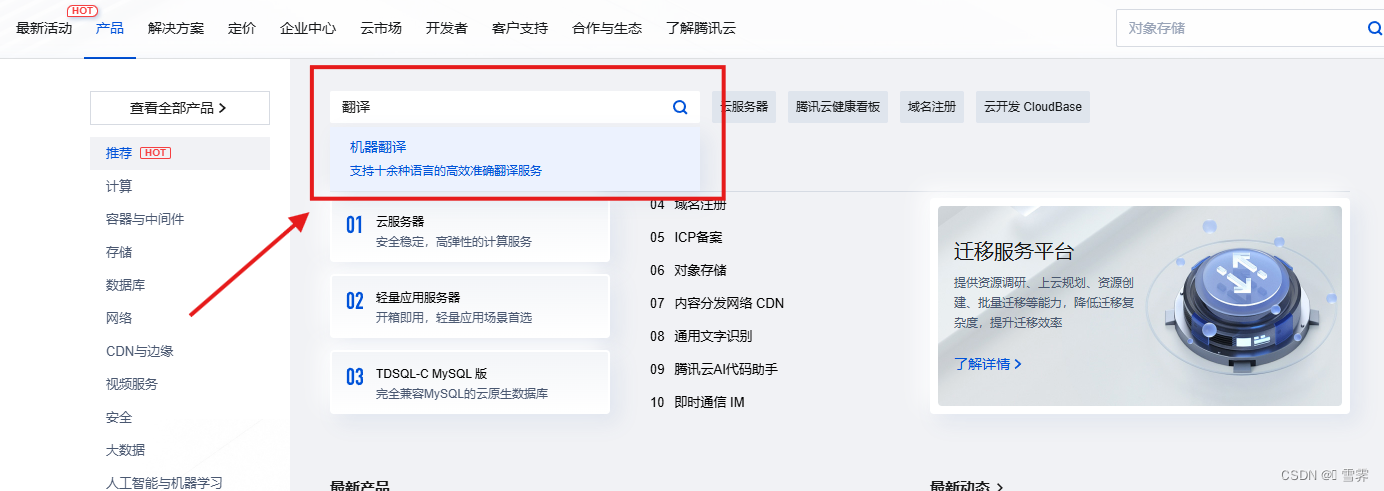Open the 09 腾讯云AI代码助手 link

[714, 369]
